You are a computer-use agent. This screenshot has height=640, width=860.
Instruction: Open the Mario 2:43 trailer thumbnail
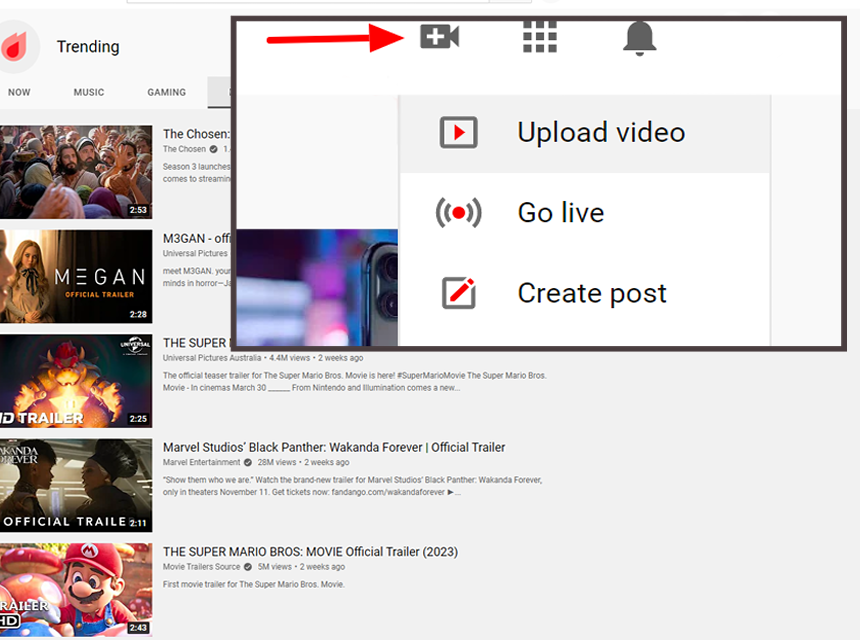click(x=76, y=590)
